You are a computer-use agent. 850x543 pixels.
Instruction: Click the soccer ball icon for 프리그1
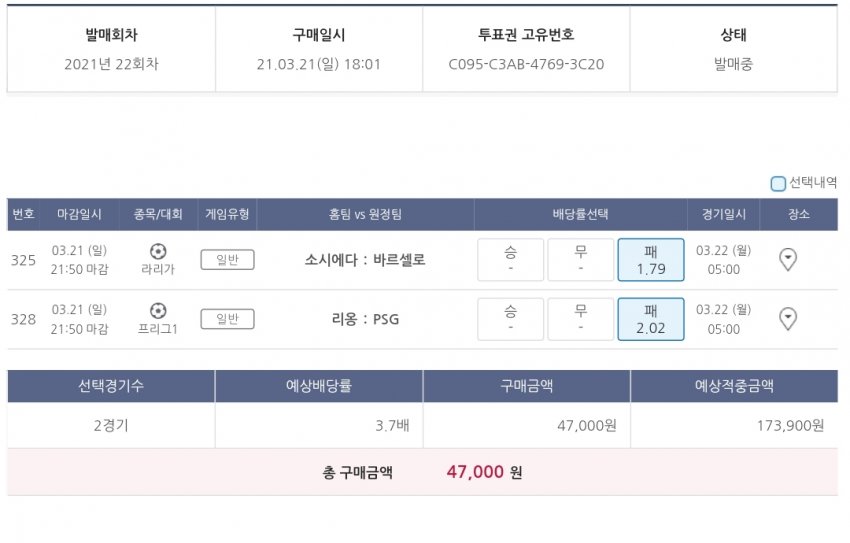pyautogui.click(x=158, y=311)
